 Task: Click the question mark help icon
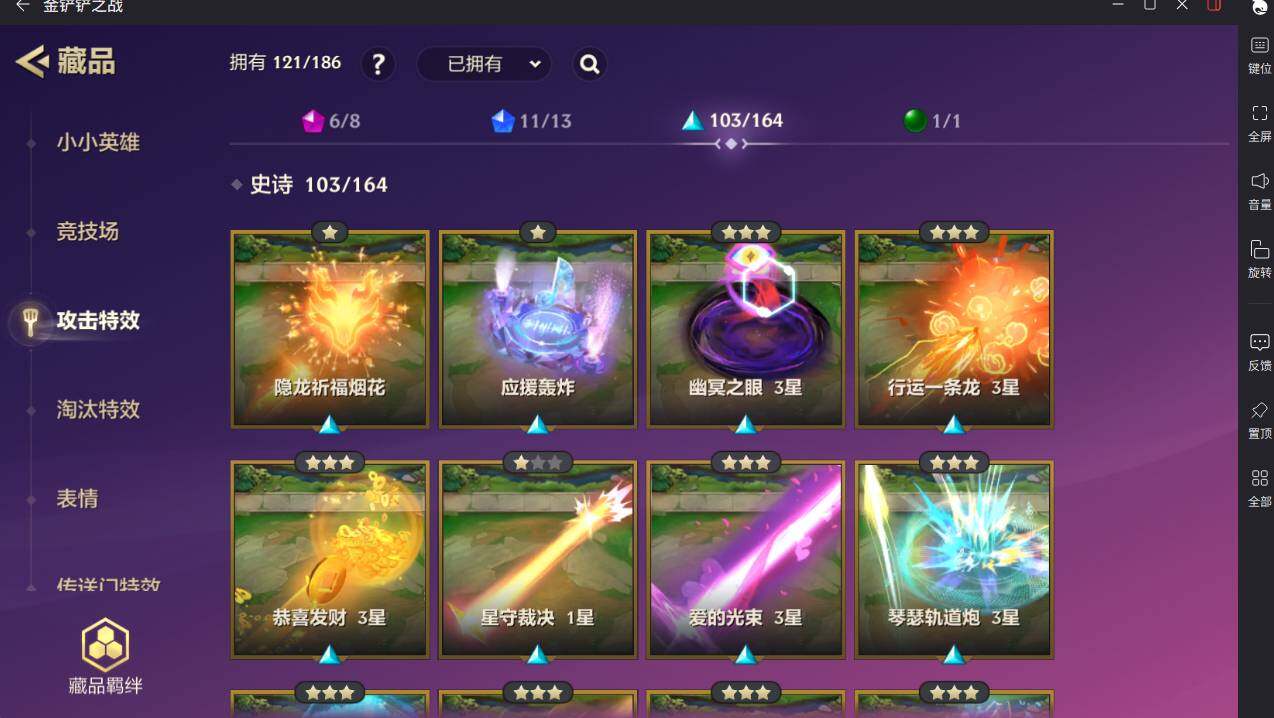(x=377, y=65)
